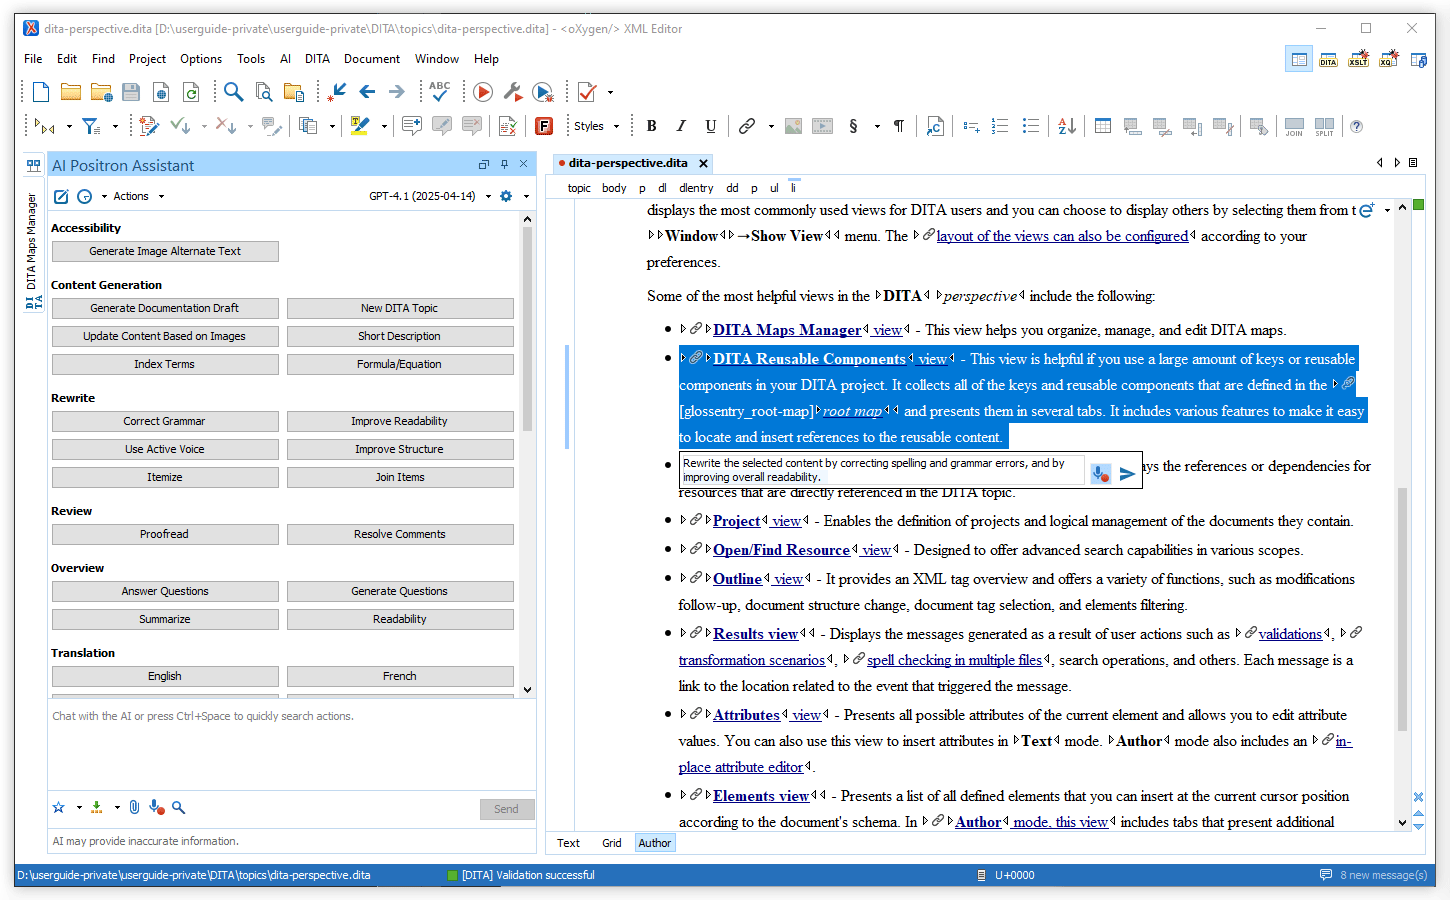Attach file paperclip in AI chat
The width and height of the screenshot is (1450, 900).
click(135, 807)
